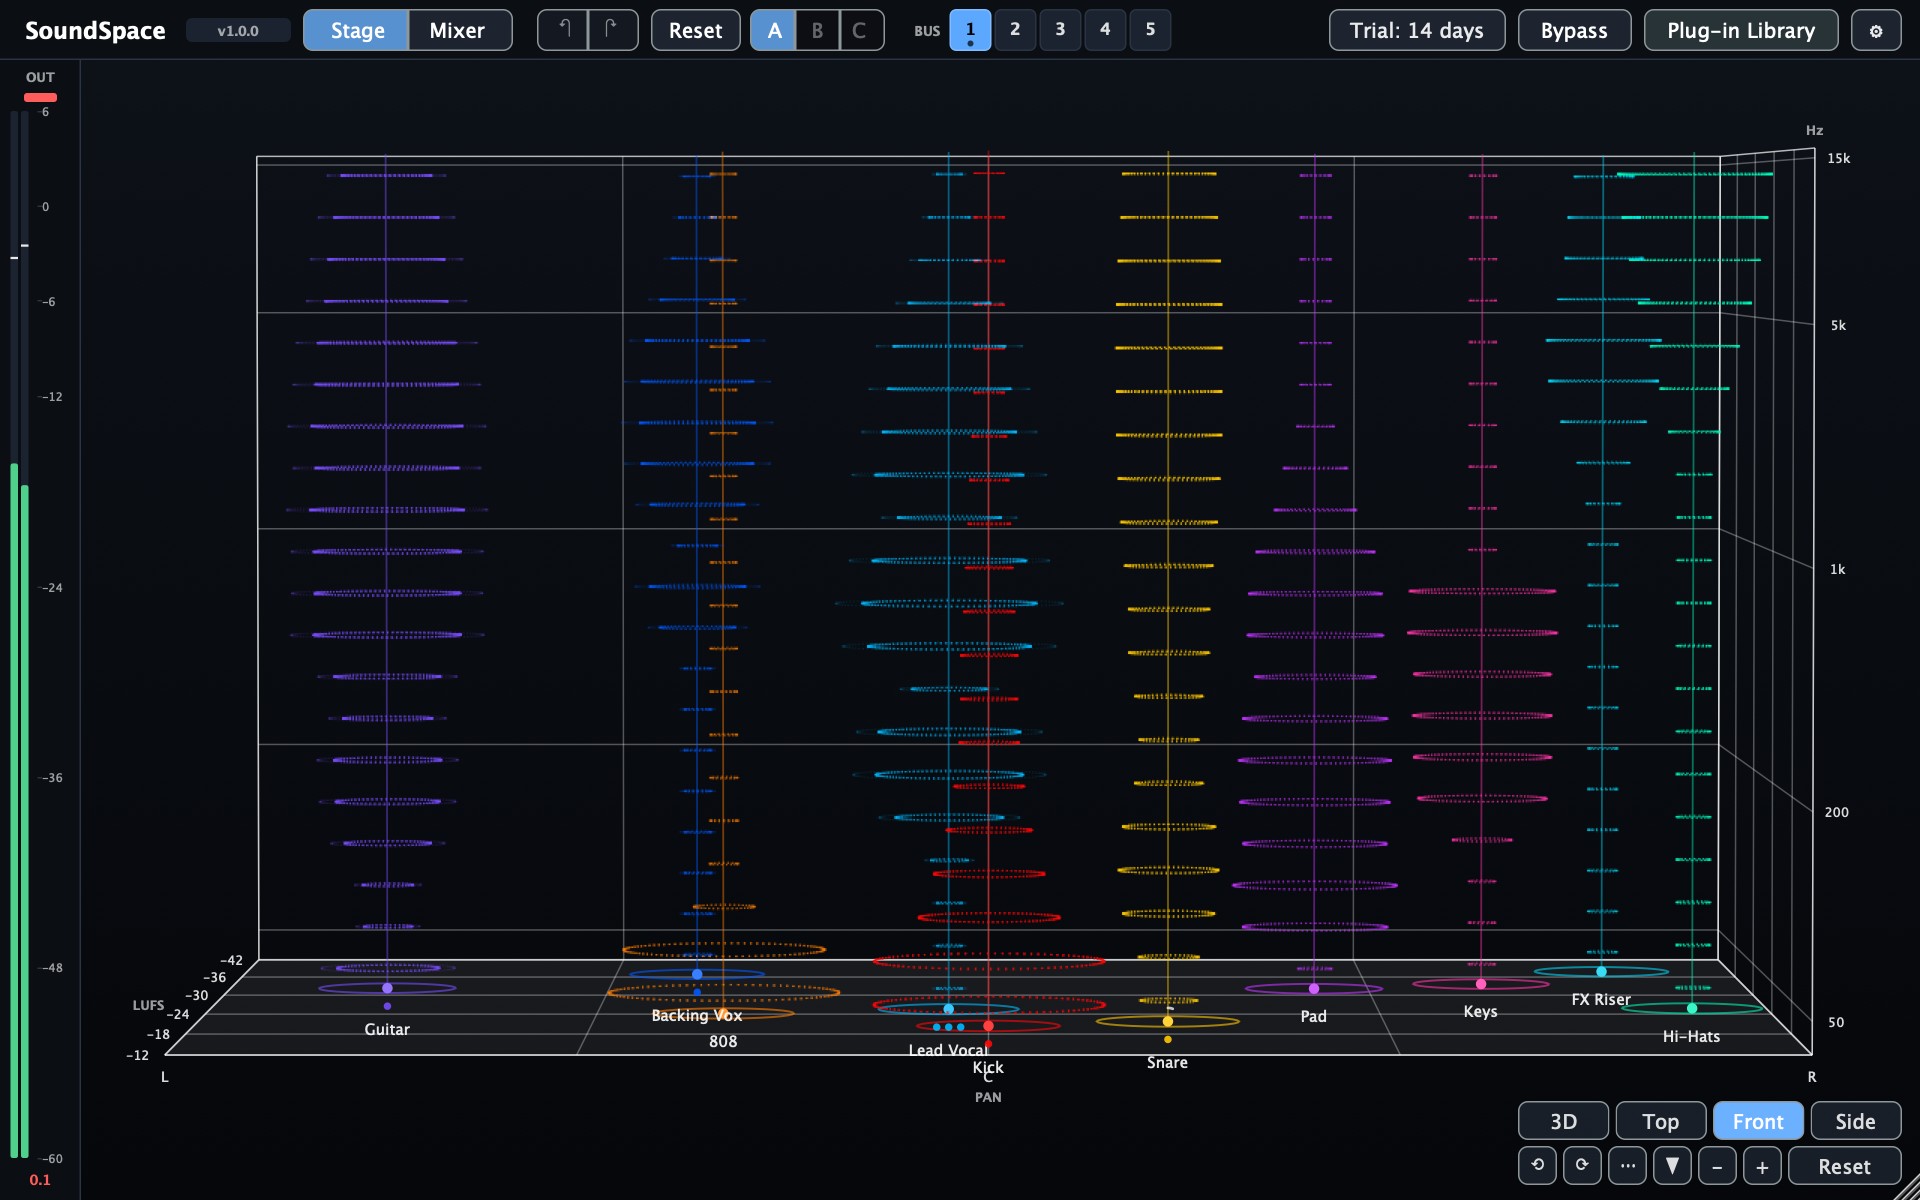Toggle the Bypass button
This screenshot has height=1200, width=1920.
[x=1574, y=30]
